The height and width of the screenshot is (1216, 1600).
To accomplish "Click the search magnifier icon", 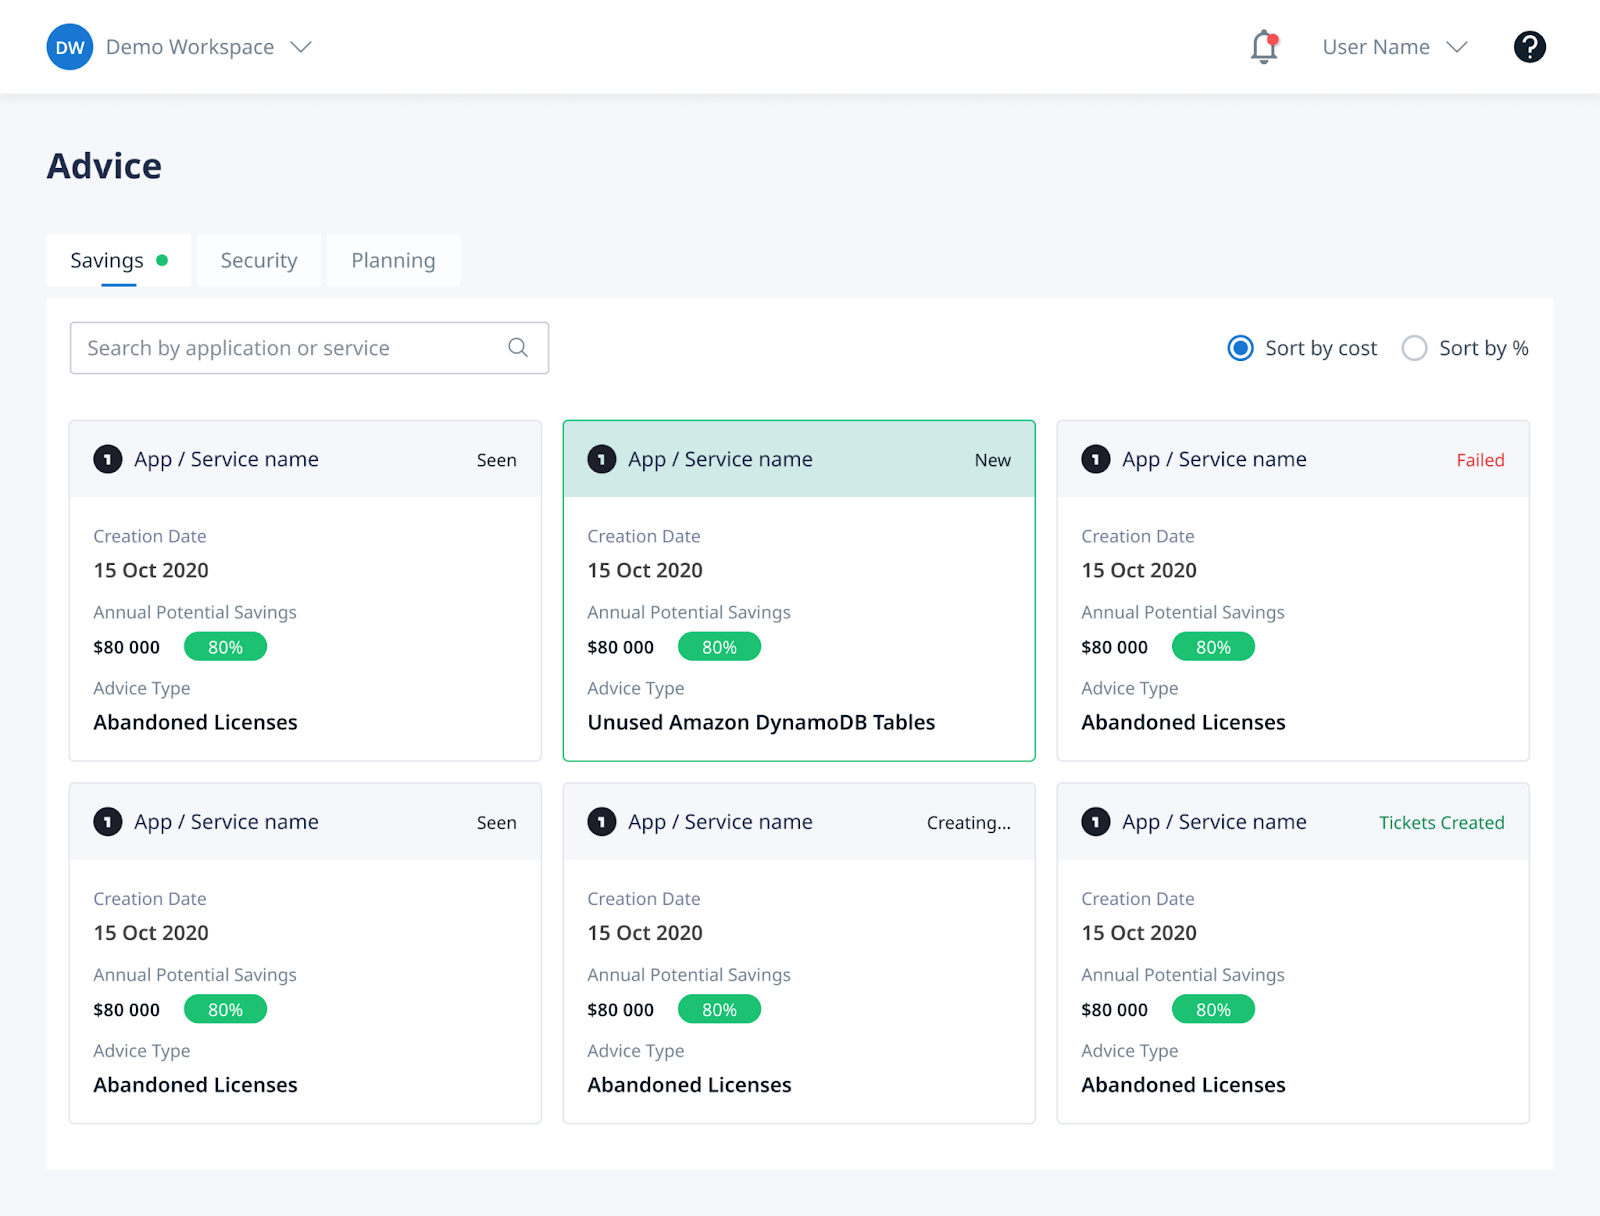I will click(517, 347).
